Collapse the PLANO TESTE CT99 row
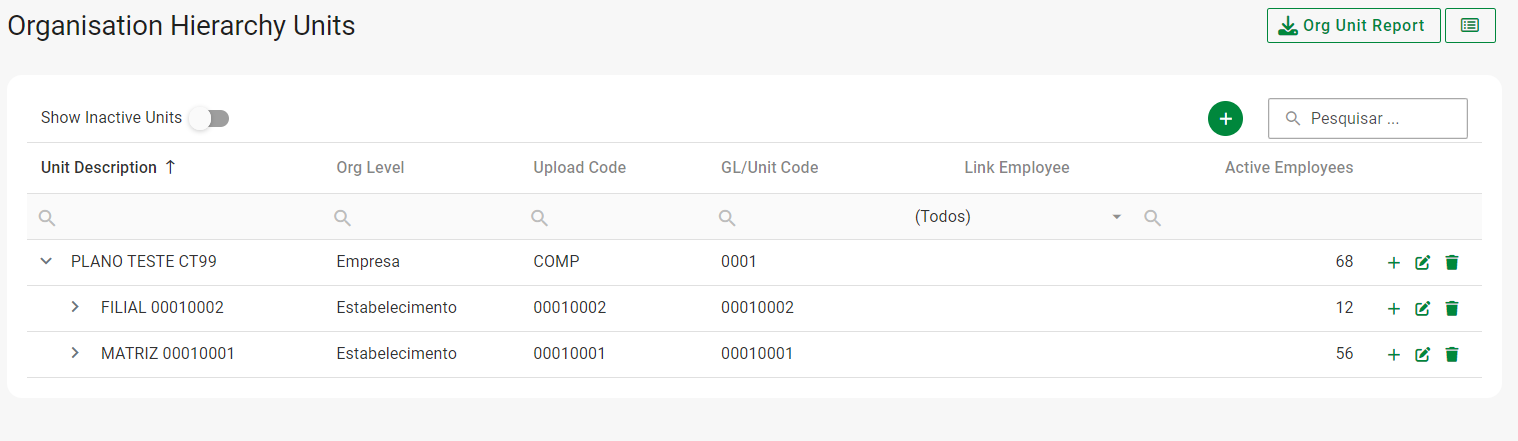Screen dimensions: 1518x441 [x=45, y=261]
